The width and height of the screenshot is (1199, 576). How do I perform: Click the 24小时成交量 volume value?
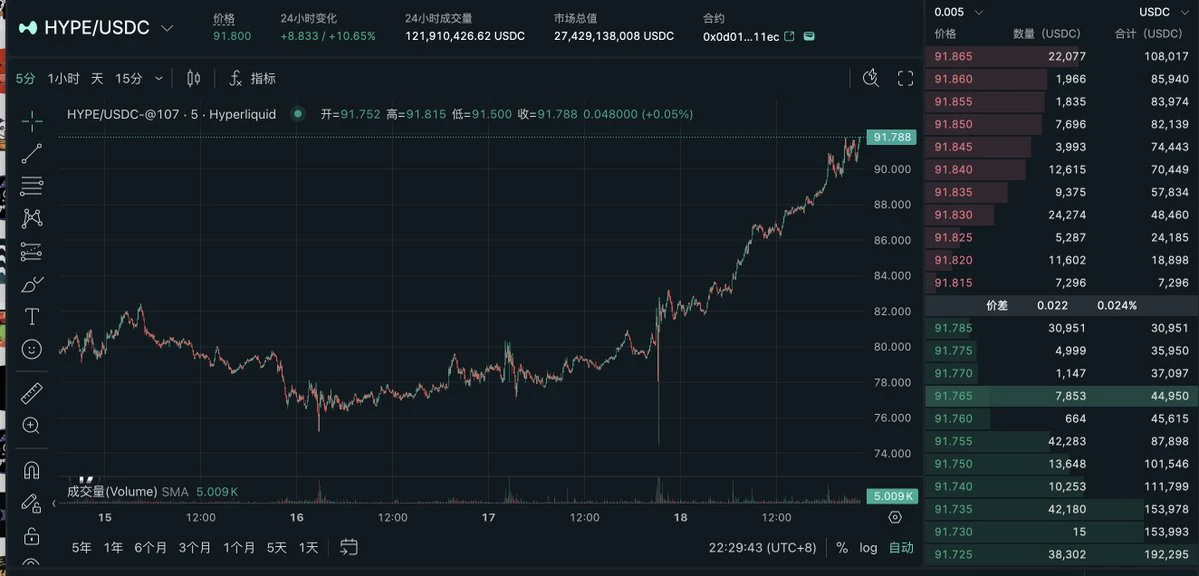coord(465,36)
